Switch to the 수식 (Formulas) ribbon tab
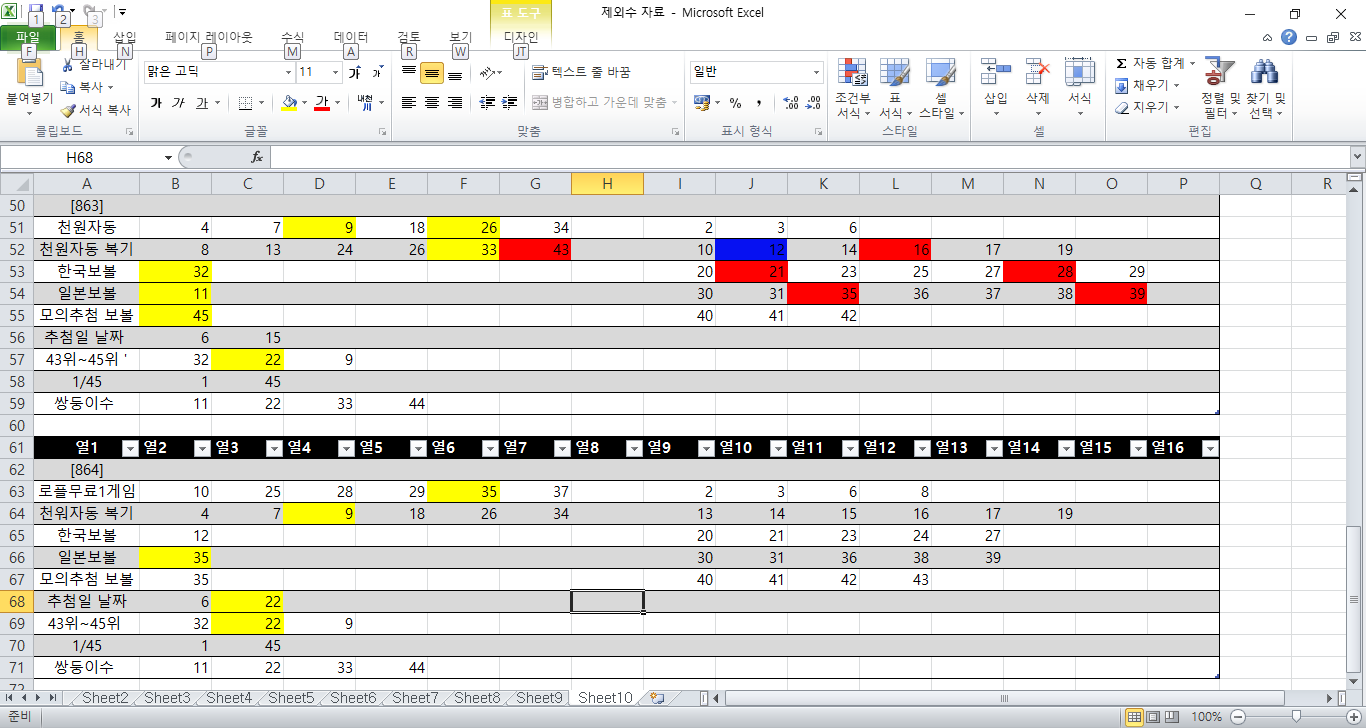The width and height of the screenshot is (1366, 728). (x=292, y=37)
